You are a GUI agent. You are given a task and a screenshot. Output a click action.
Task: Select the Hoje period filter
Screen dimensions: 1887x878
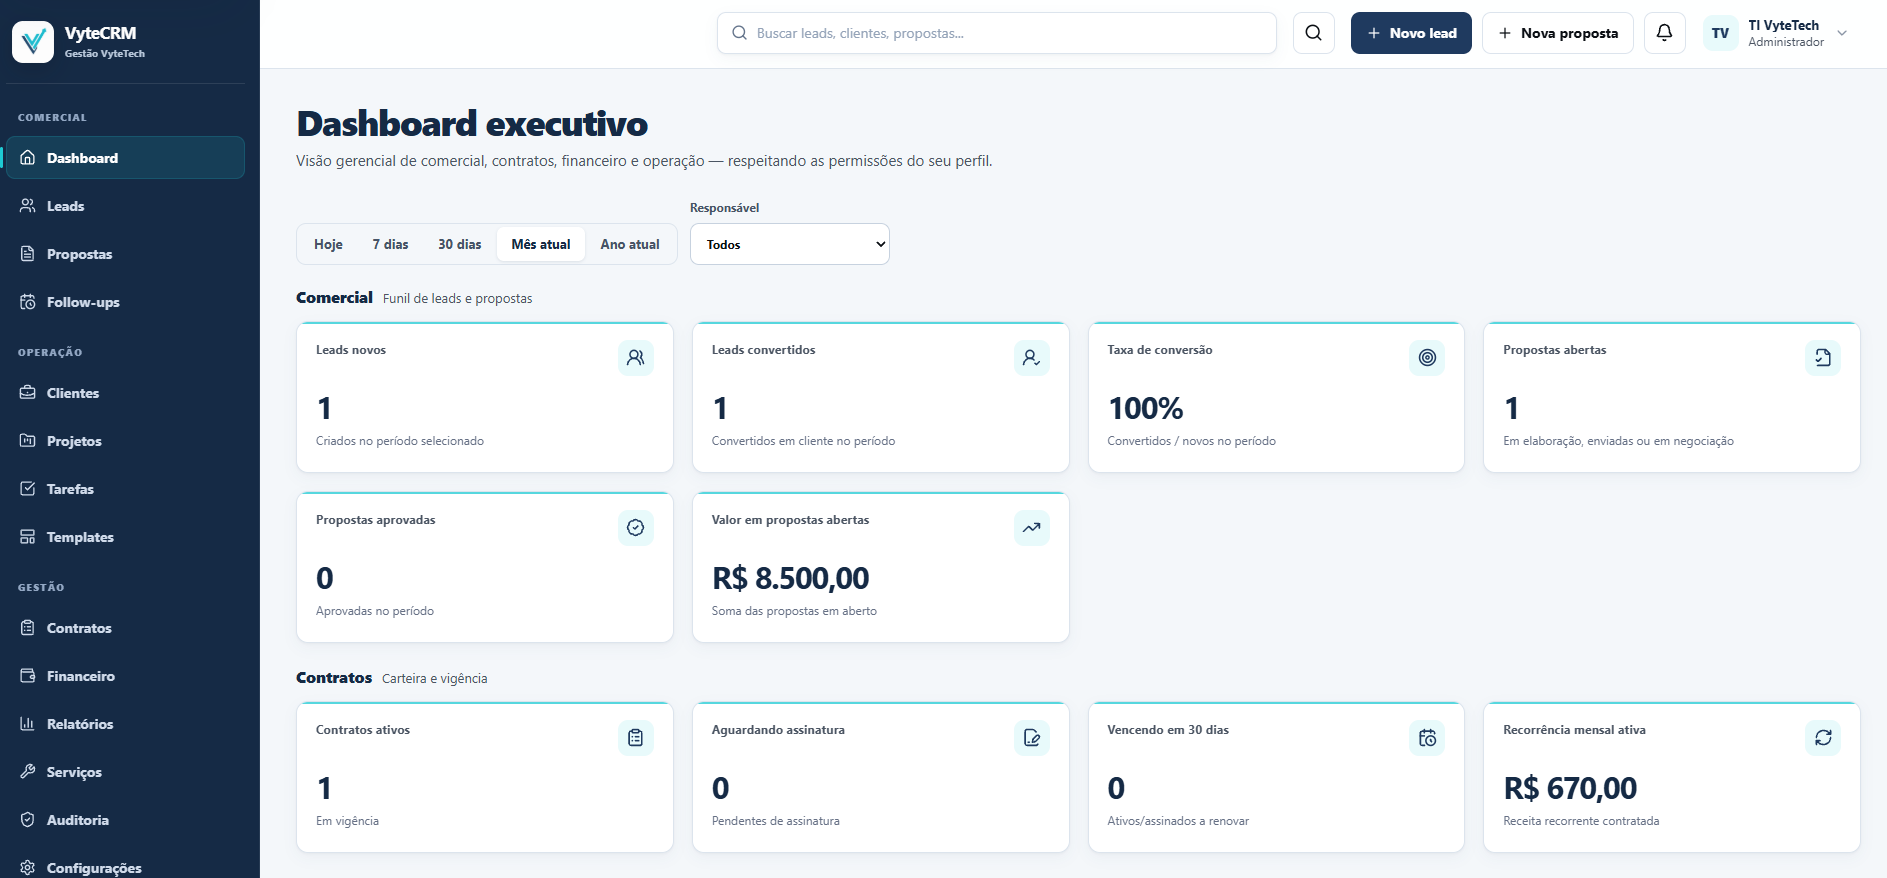point(328,244)
